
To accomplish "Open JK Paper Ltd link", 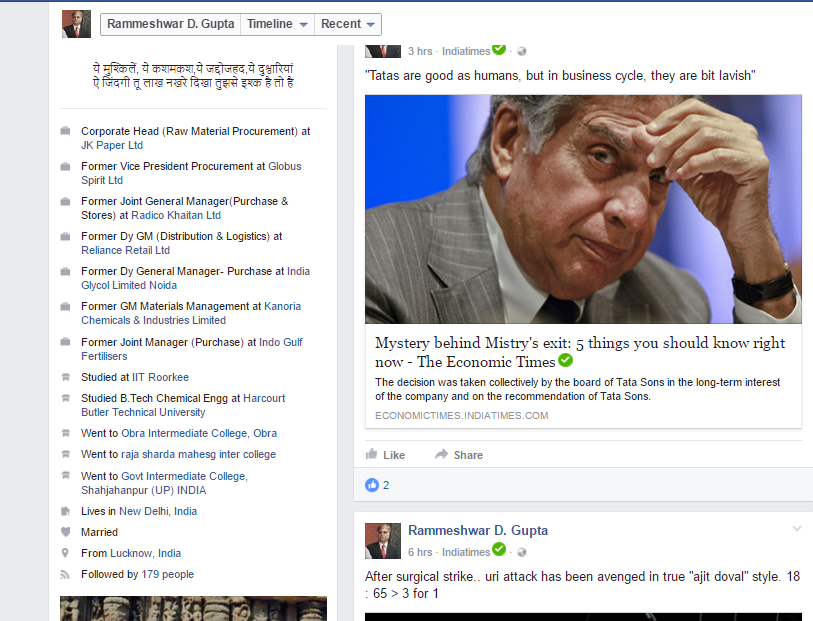I will click(x=111, y=145).
